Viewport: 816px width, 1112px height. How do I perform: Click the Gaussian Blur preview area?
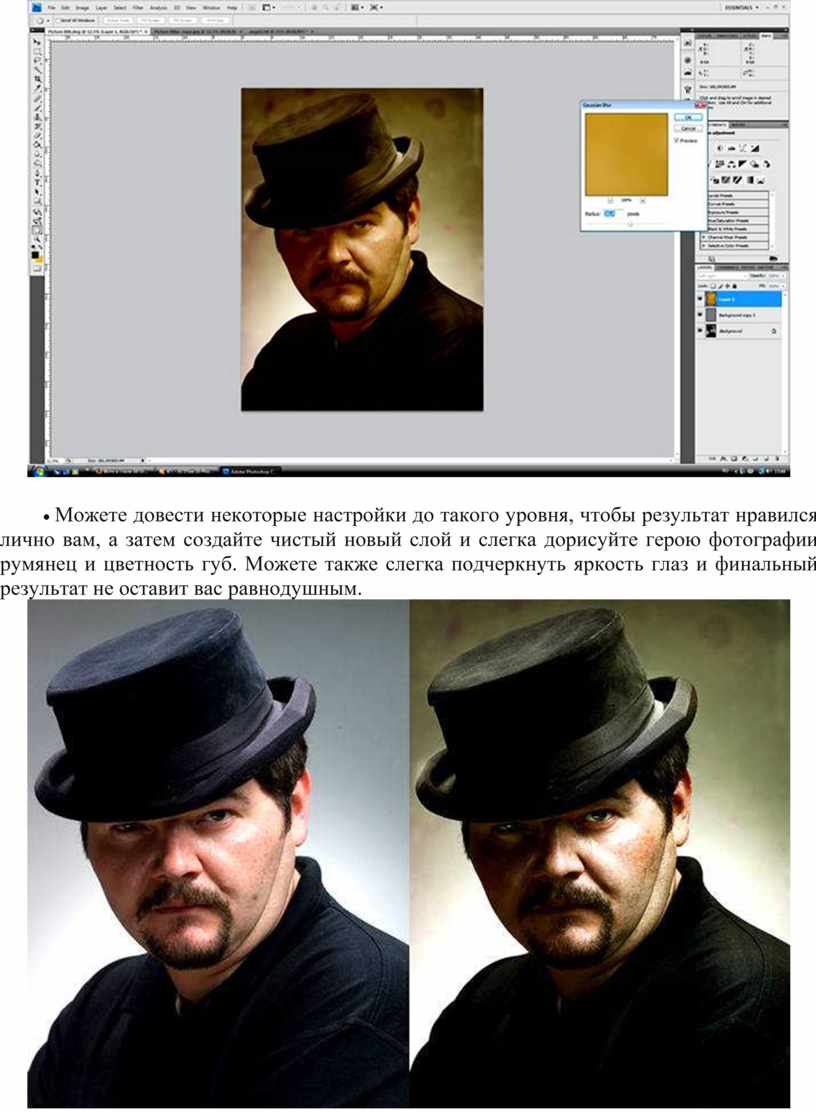coord(627,155)
